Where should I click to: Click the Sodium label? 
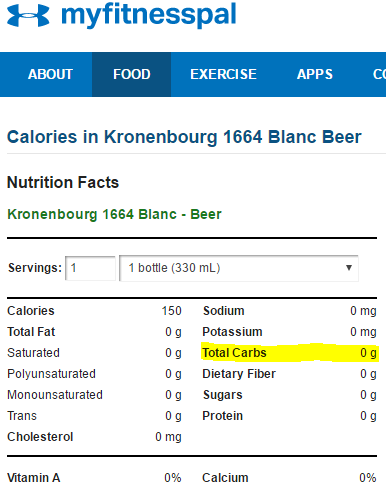tap(224, 311)
